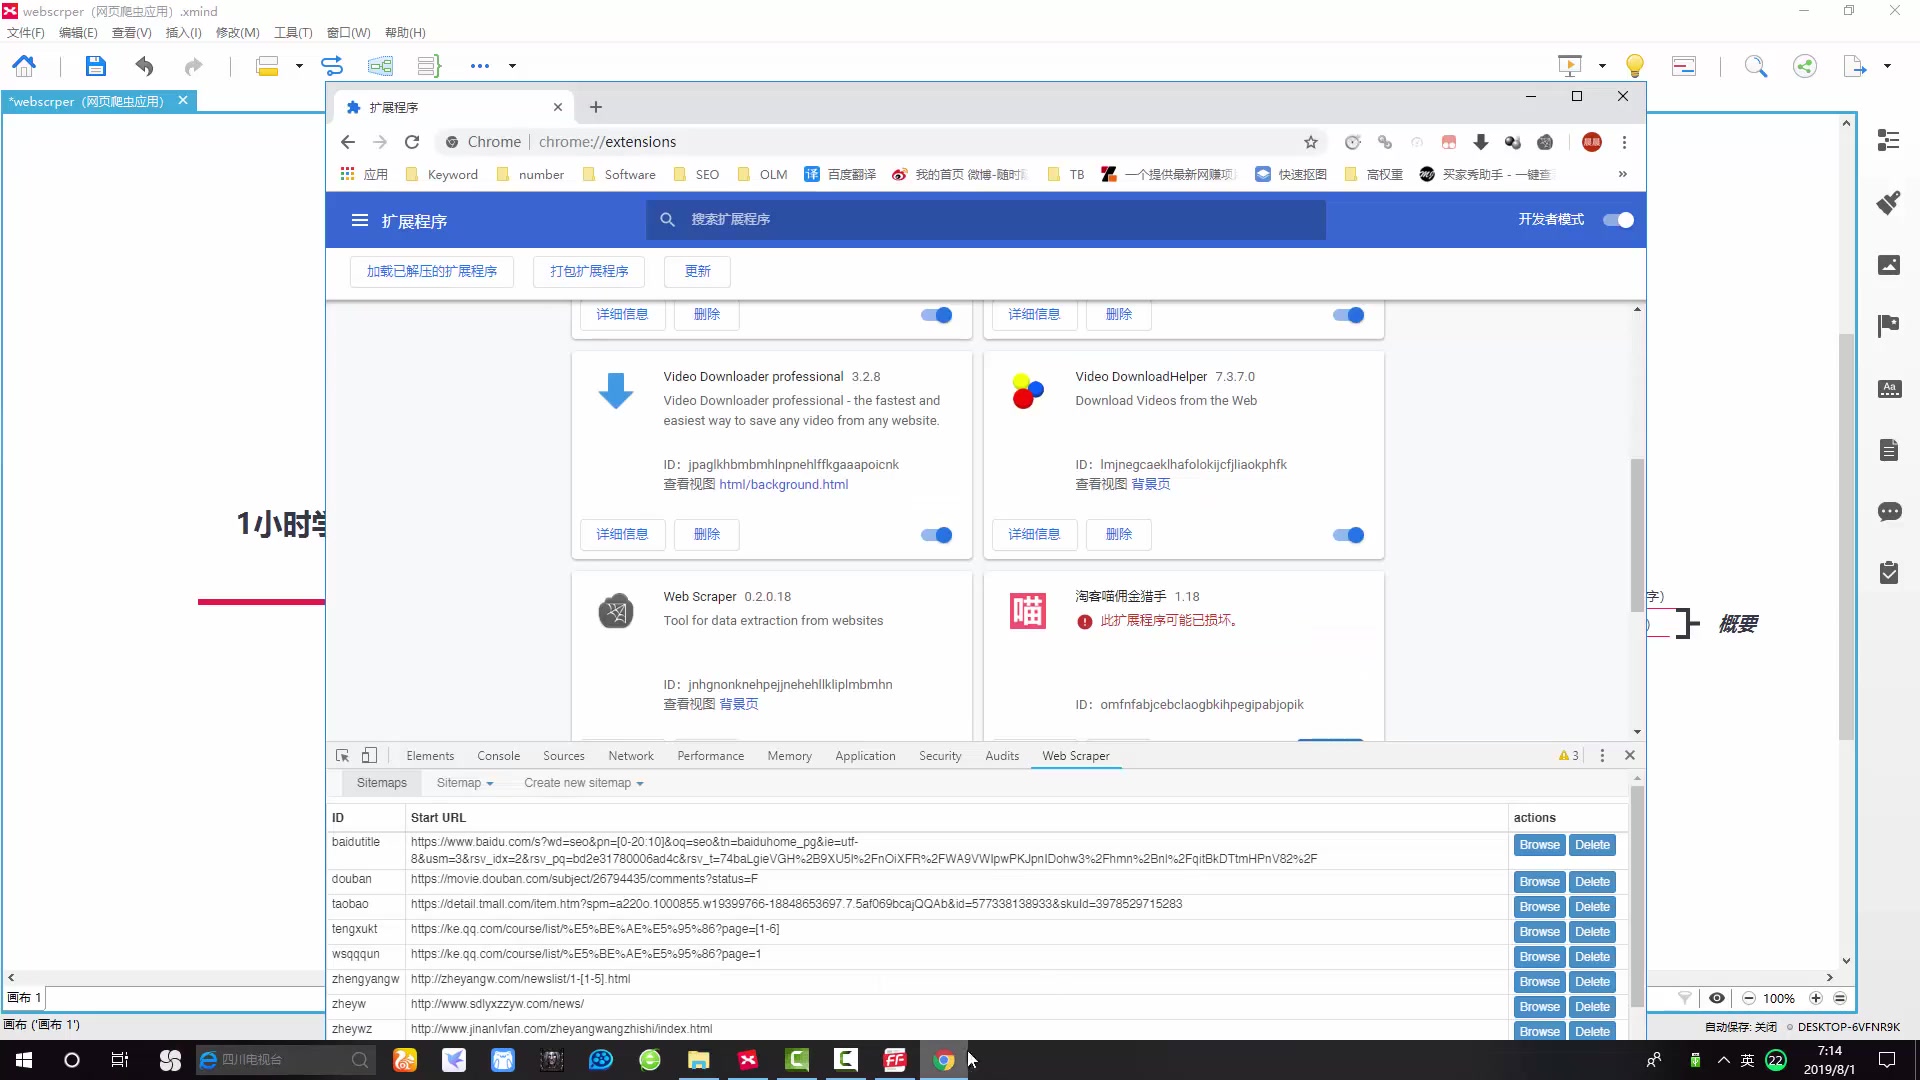The width and height of the screenshot is (1920, 1080).
Task: Click Browse button for baidutitle sitemap
Action: [1539, 844]
